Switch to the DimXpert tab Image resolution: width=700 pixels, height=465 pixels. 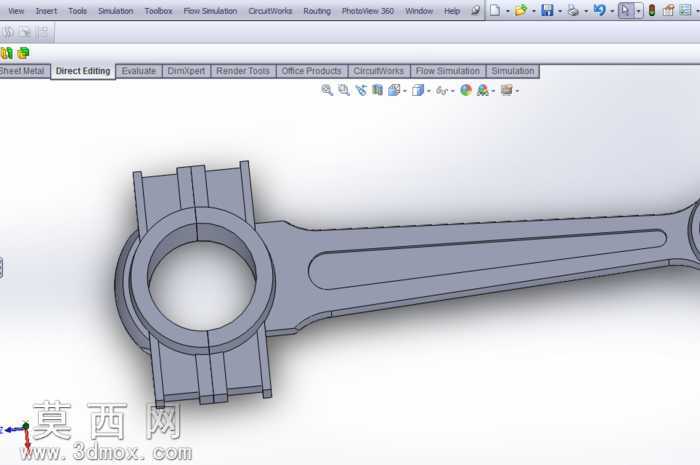(186, 71)
